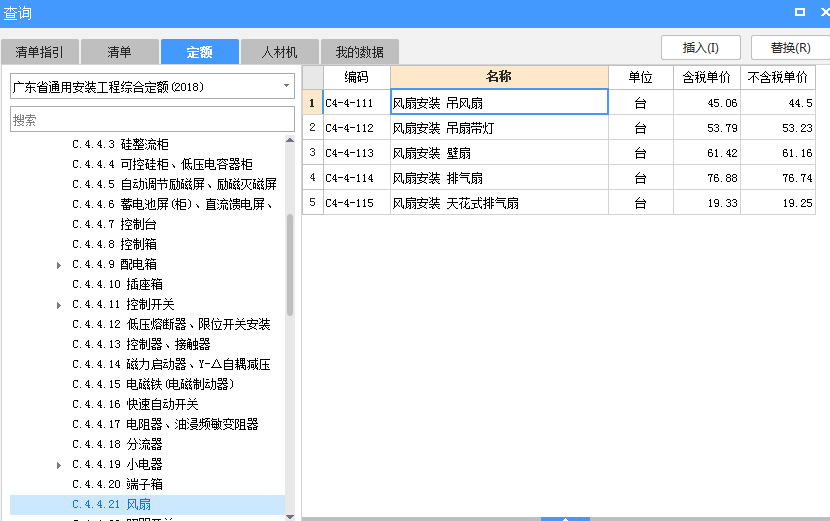The image size is (830, 521).
Task: Click the 44.5 untaxed price cell
Action: pyautogui.click(x=778, y=103)
